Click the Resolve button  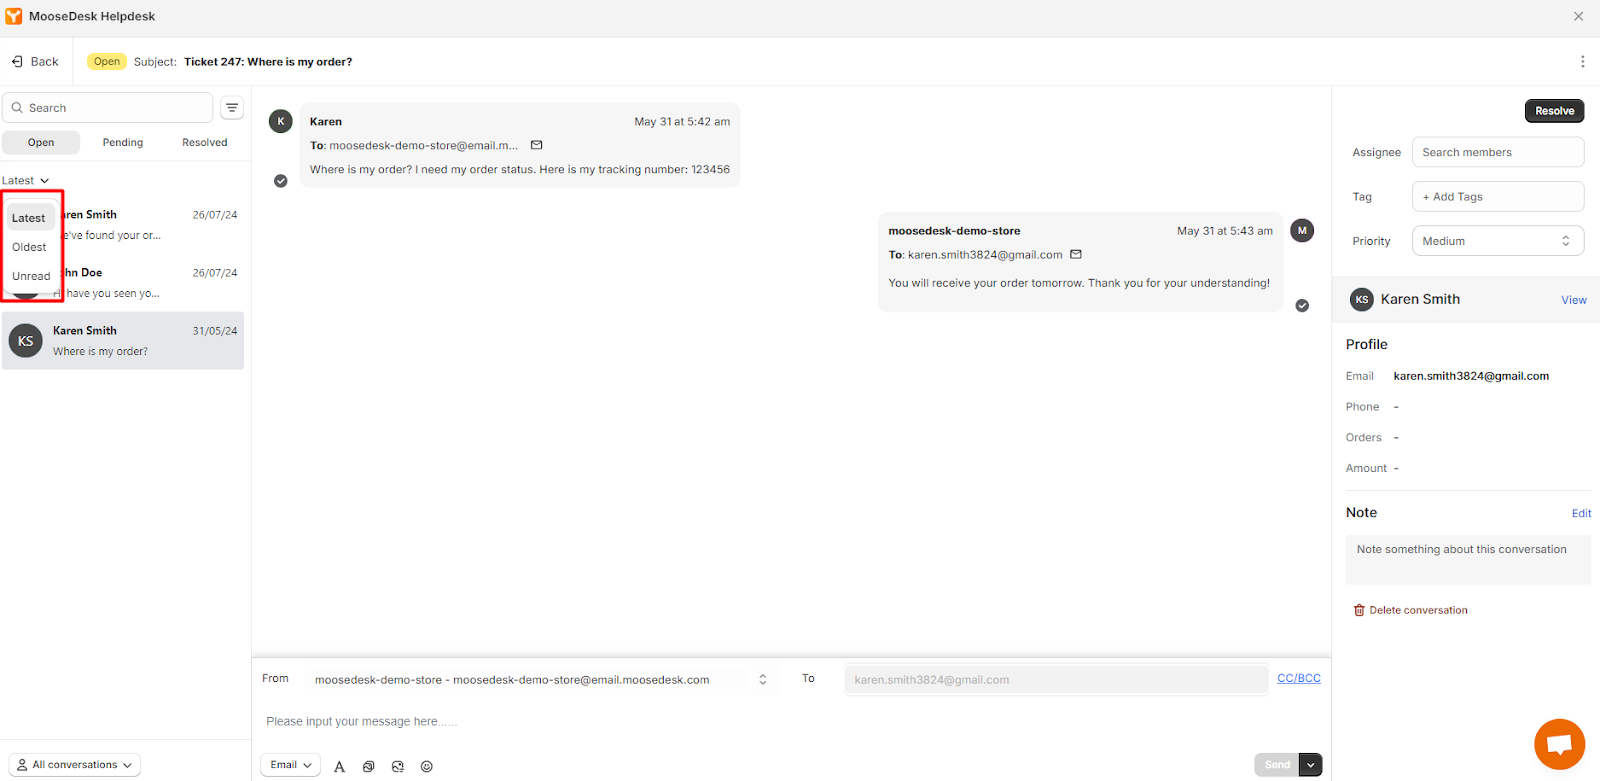point(1554,111)
